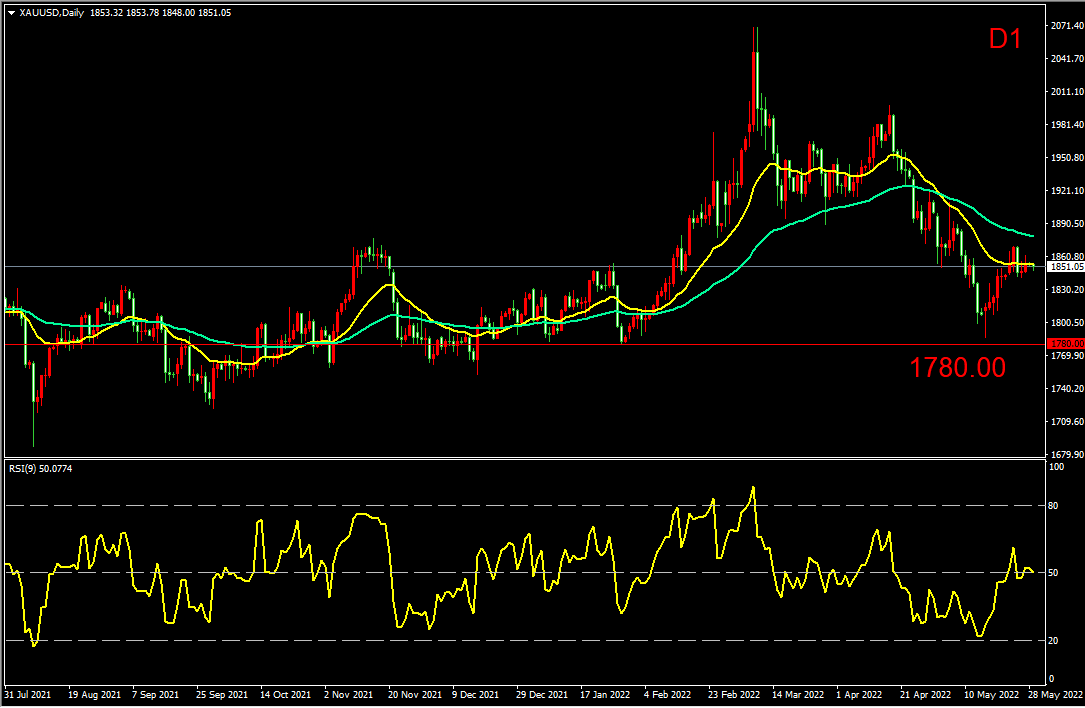Viewport: 1085px width, 708px height.
Task: Click the 2041.70 price scale value
Action: point(1067,59)
